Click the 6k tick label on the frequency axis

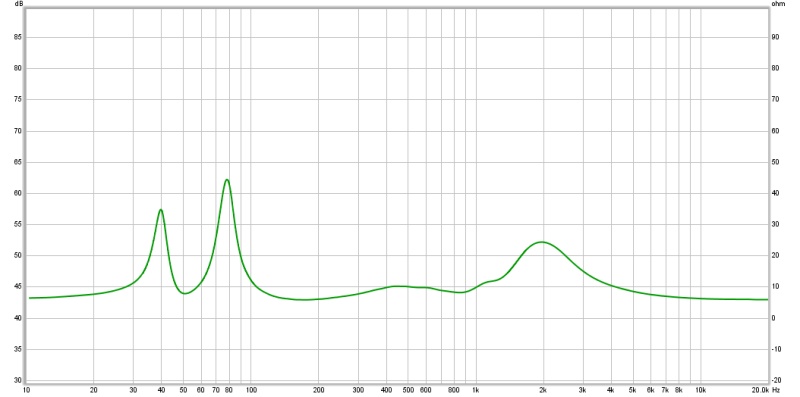[x=651, y=390]
